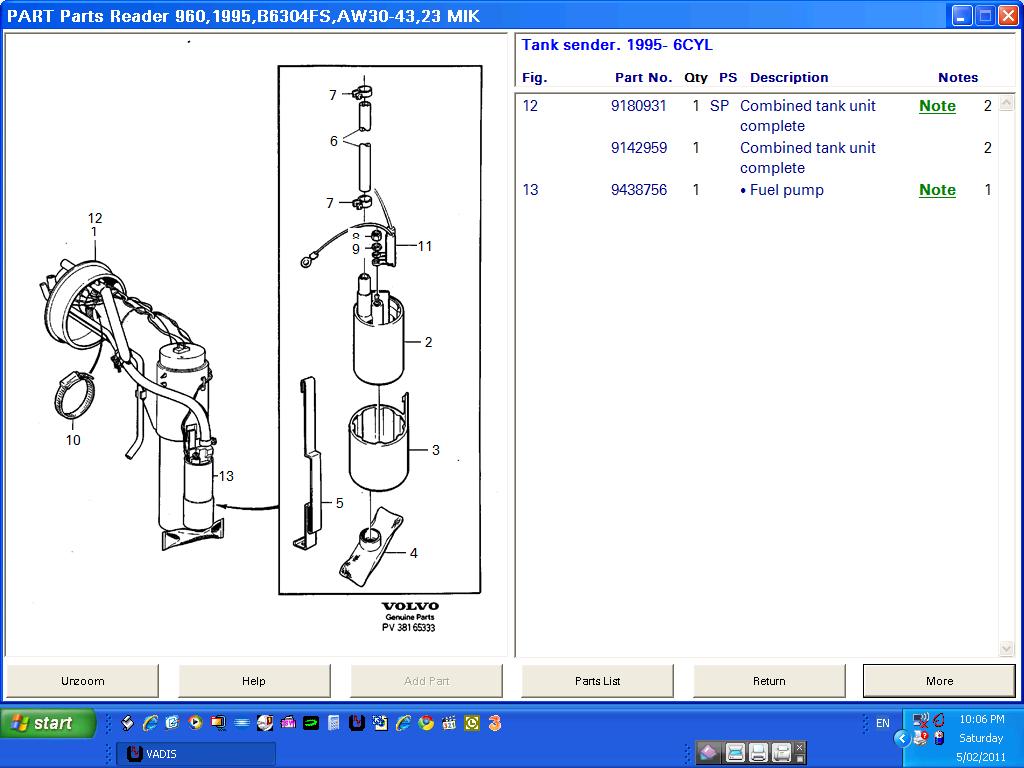
Task: Click the More button
Action: pyautogui.click(x=939, y=681)
